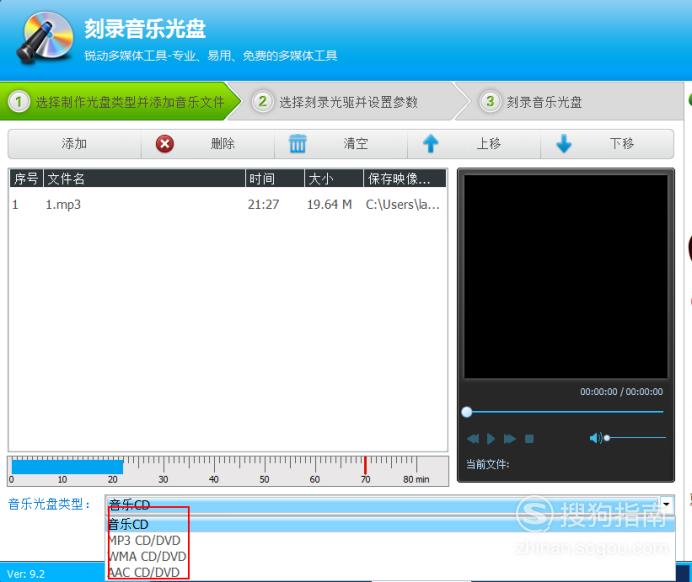Viewport: 692px width, 582px height.
Task: Click the red 70 min capacity marker
Action: pos(365,466)
